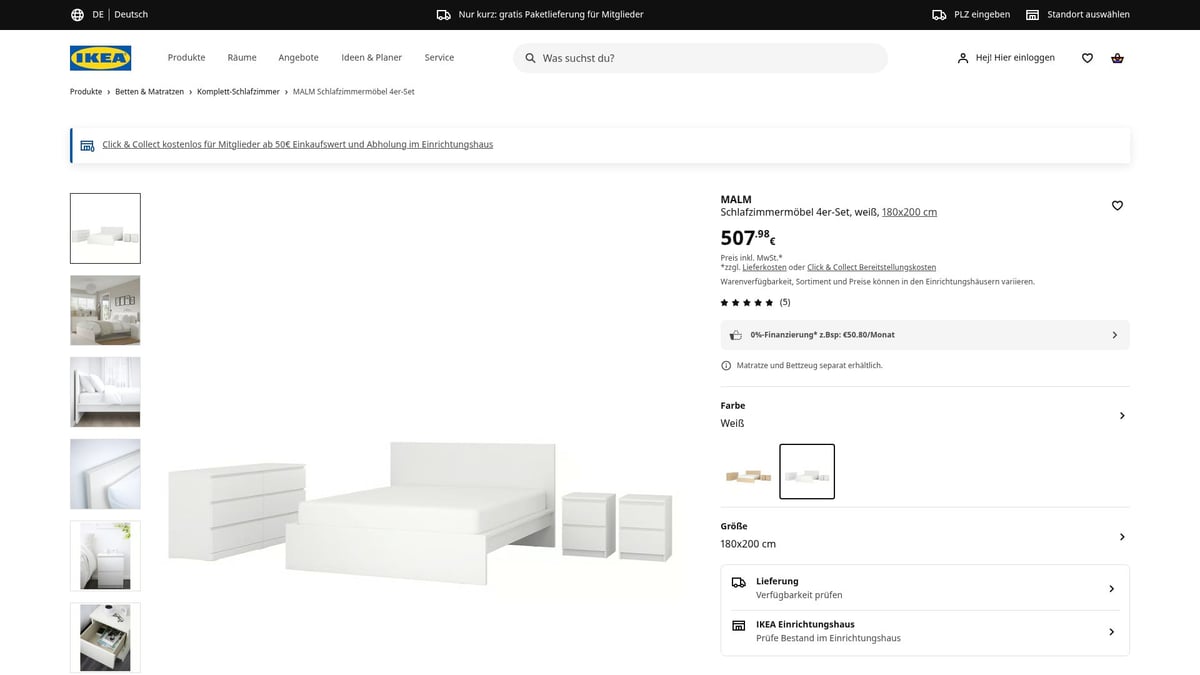1200x675 pixels.
Task: Click the info icon next to Matratze note
Action: [x=725, y=365]
